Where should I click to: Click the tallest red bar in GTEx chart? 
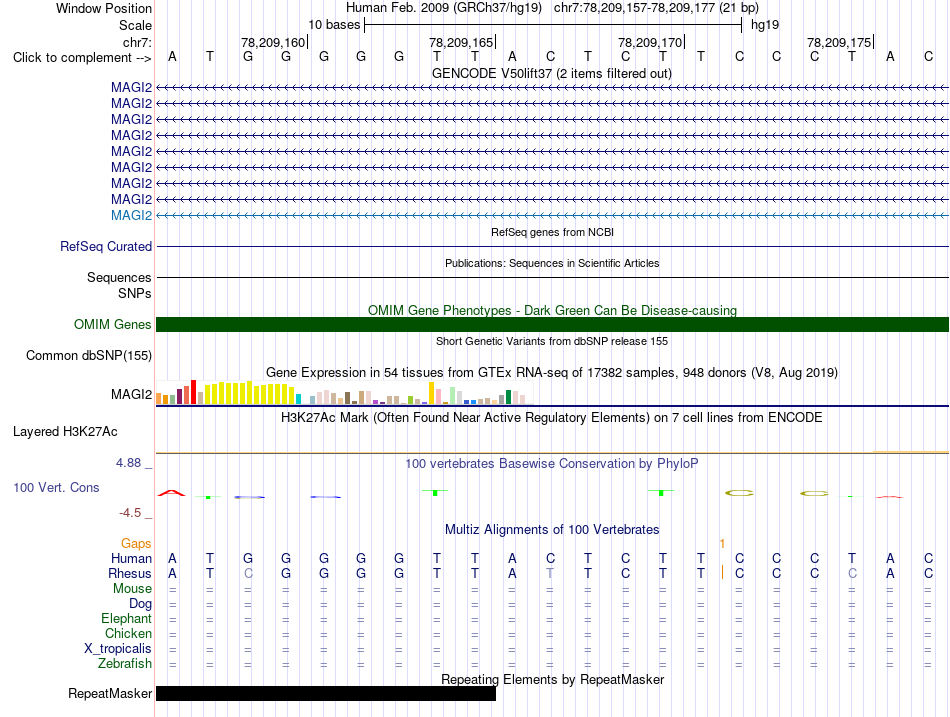click(x=193, y=392)
